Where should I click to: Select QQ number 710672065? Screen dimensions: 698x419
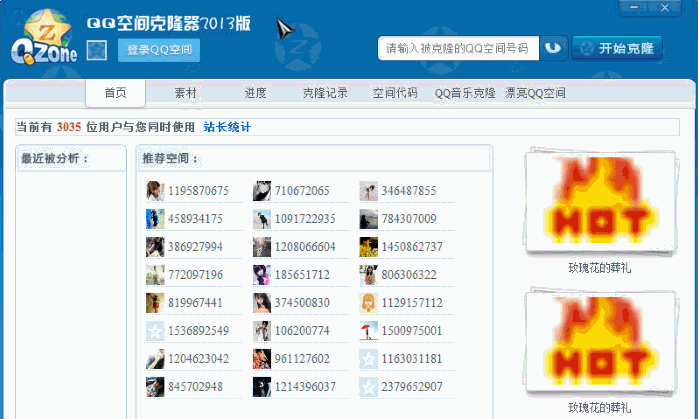point(302,191)
